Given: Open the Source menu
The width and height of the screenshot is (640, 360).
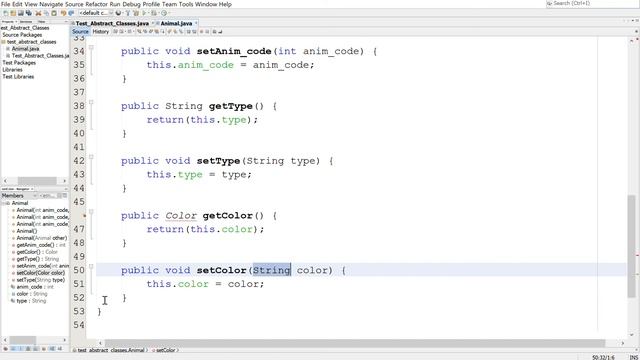Looking at the screenshot, I should [74, 4].
